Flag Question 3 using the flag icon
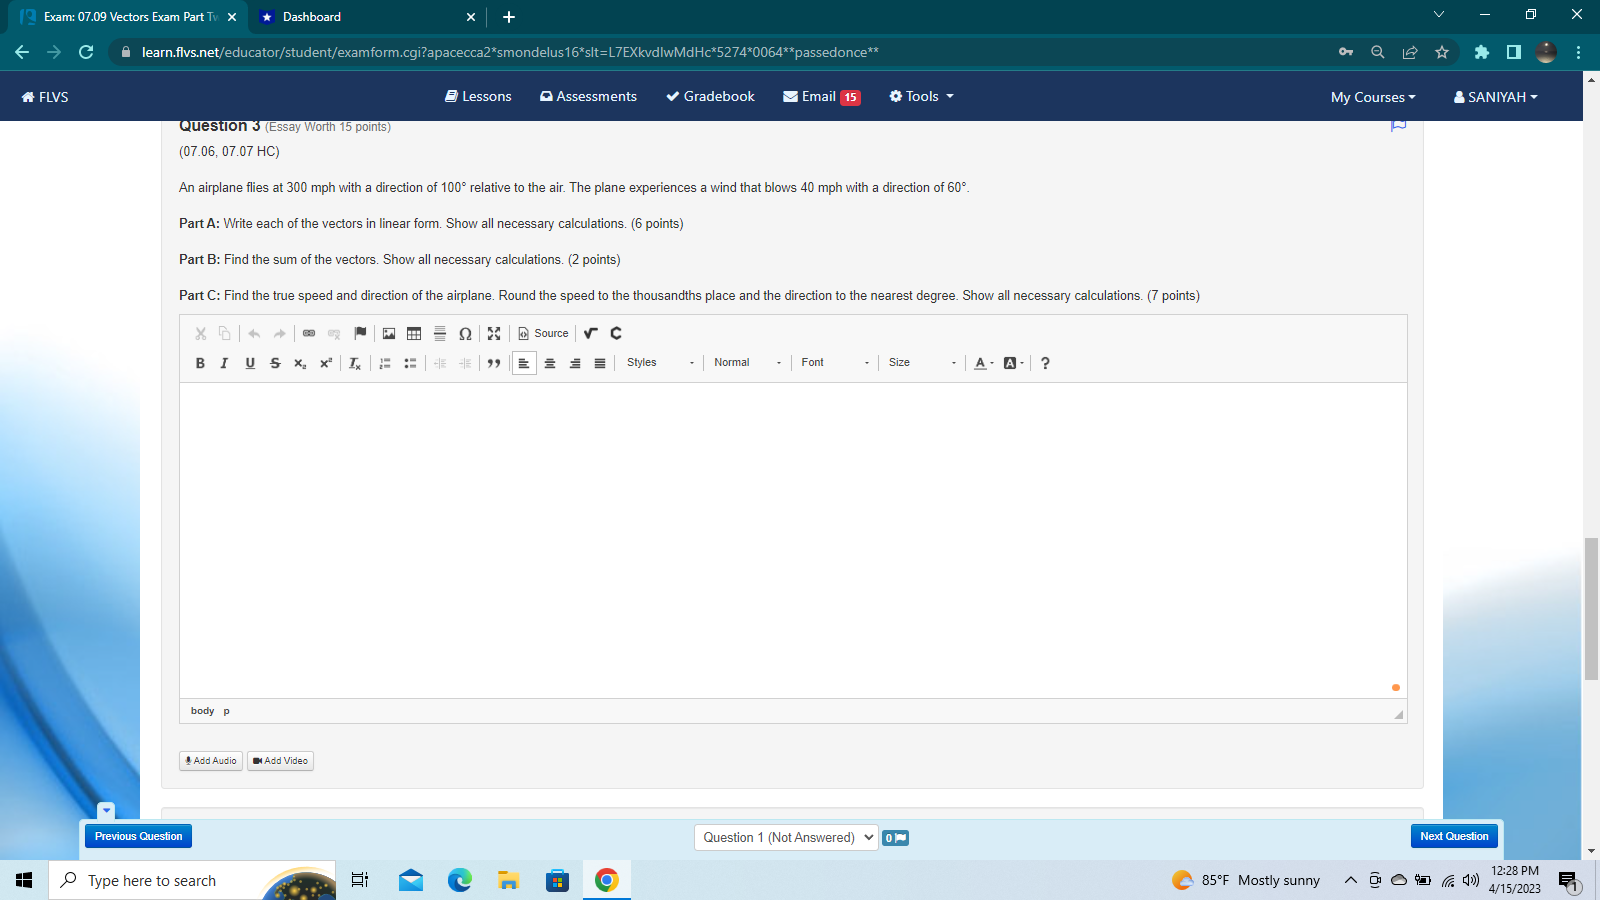 (x=1398, y=125)
